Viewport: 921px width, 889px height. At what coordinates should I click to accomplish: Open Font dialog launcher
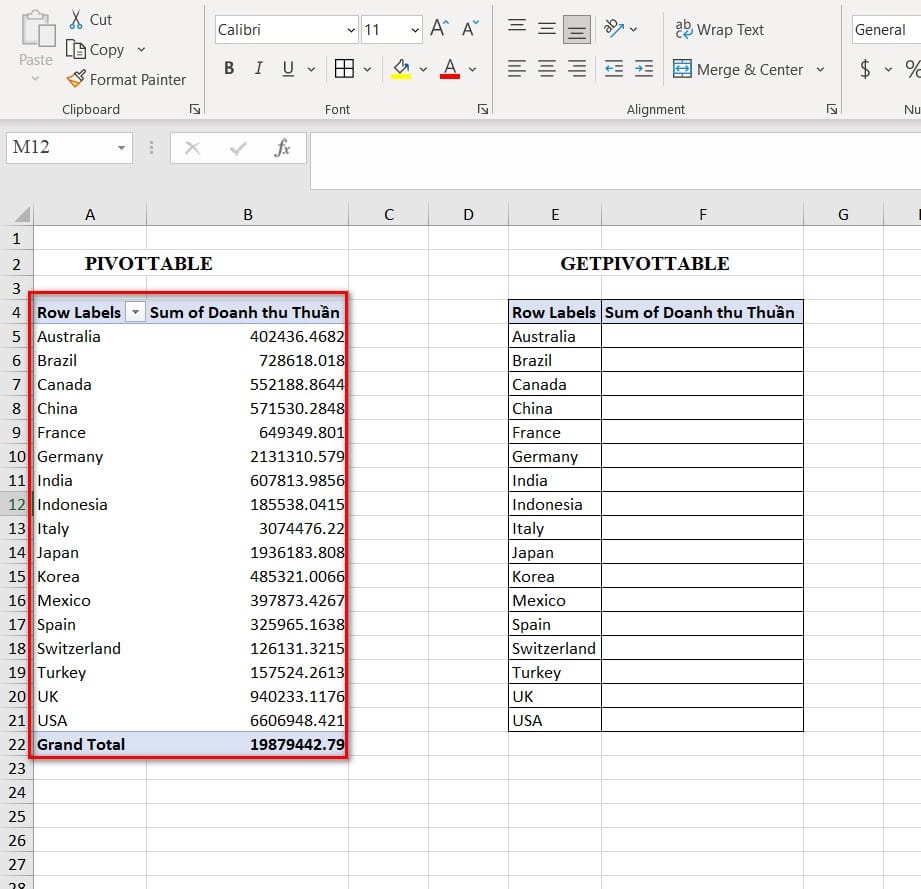[483, 109]
